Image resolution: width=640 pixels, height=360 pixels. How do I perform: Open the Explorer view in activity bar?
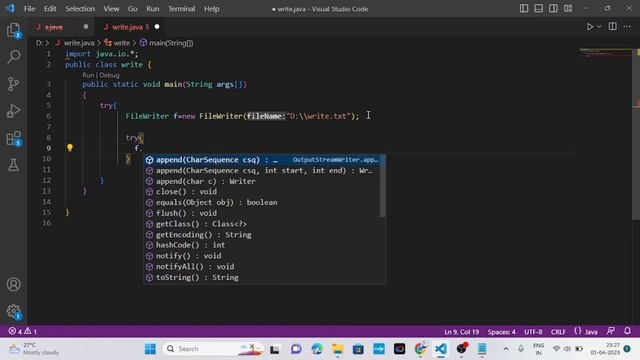[x=13, y=30]
